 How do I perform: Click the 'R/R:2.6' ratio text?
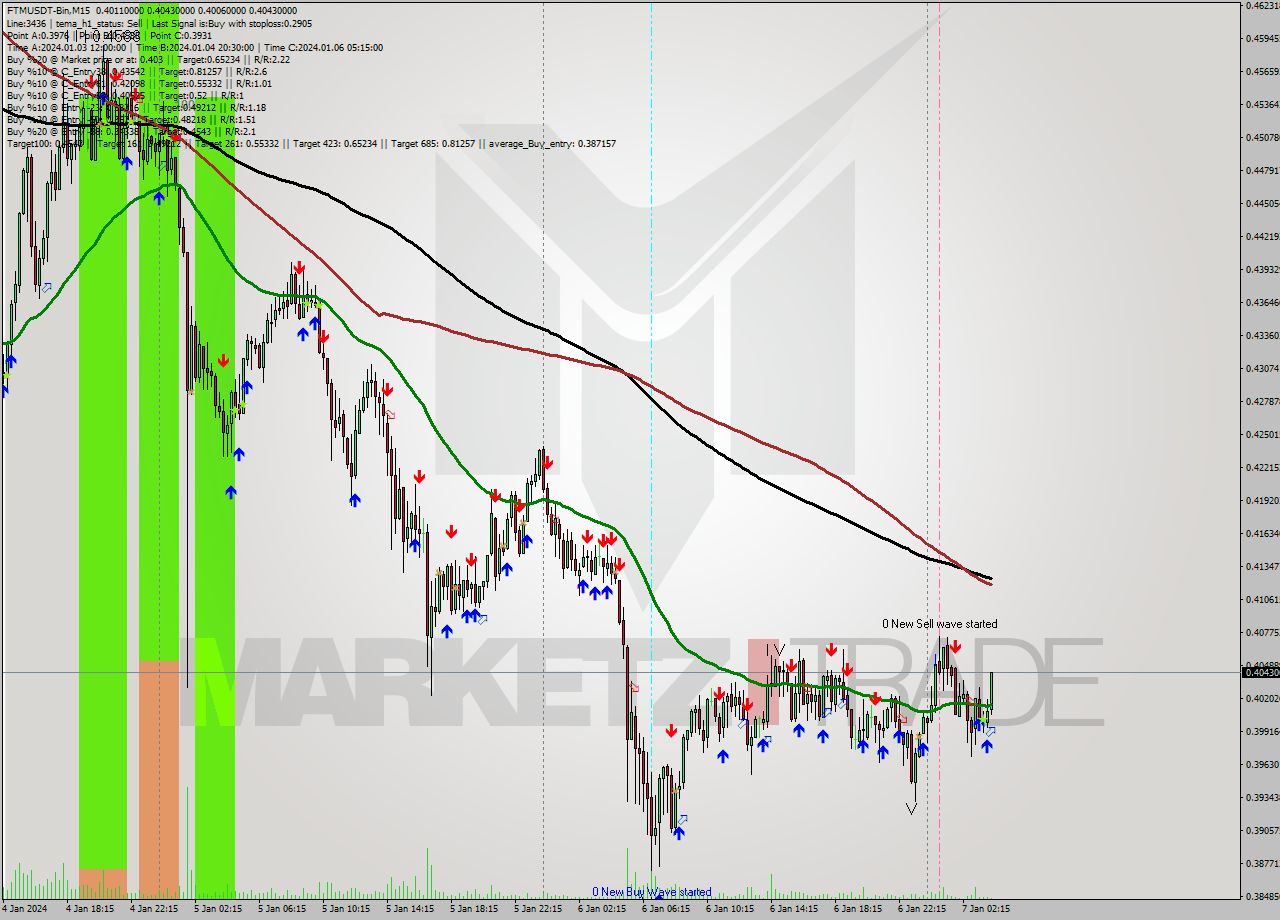tap(250, 71)
